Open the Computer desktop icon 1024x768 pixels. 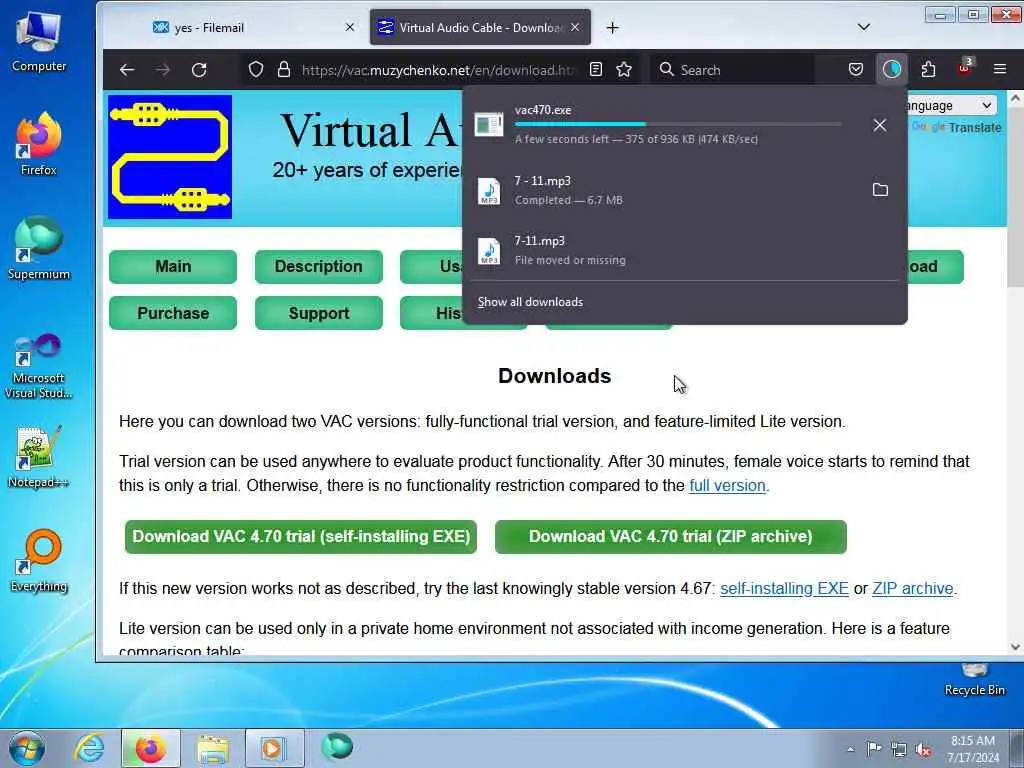point(39,42)
